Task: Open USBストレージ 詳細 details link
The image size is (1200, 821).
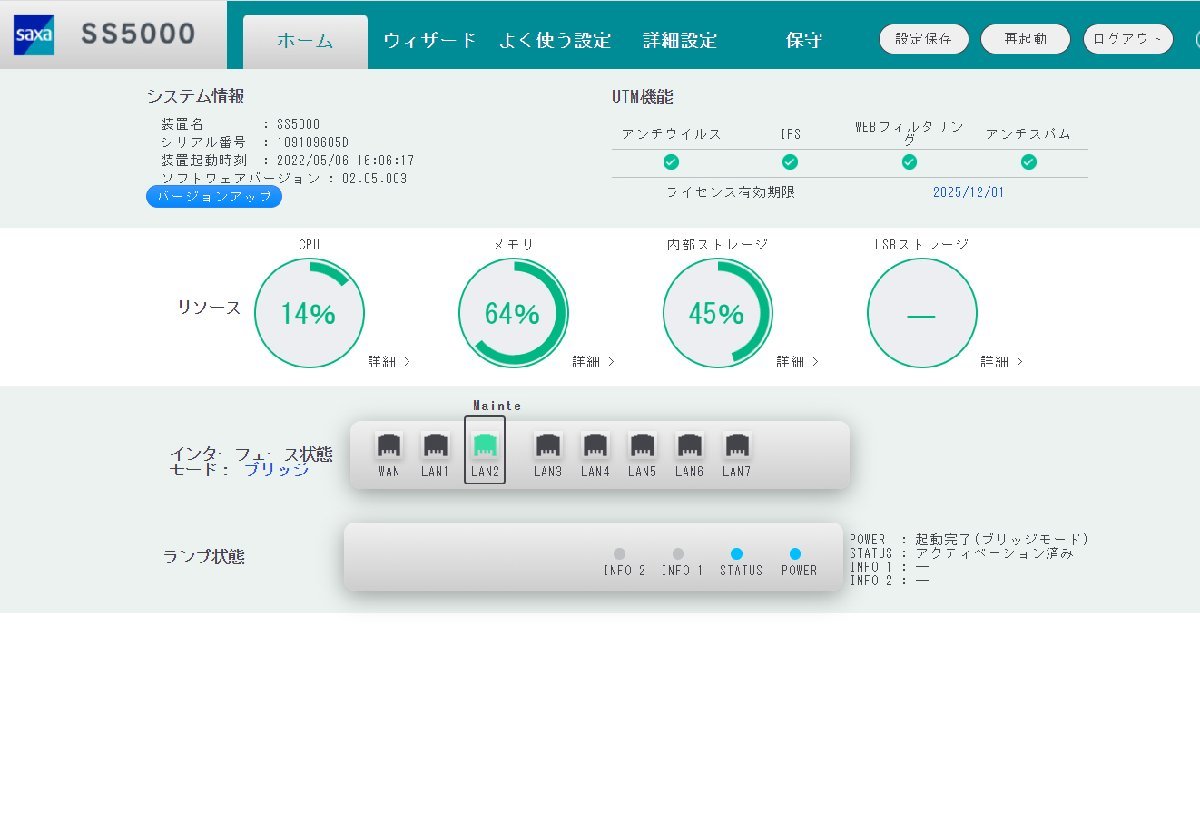Action: (1002, 361)
